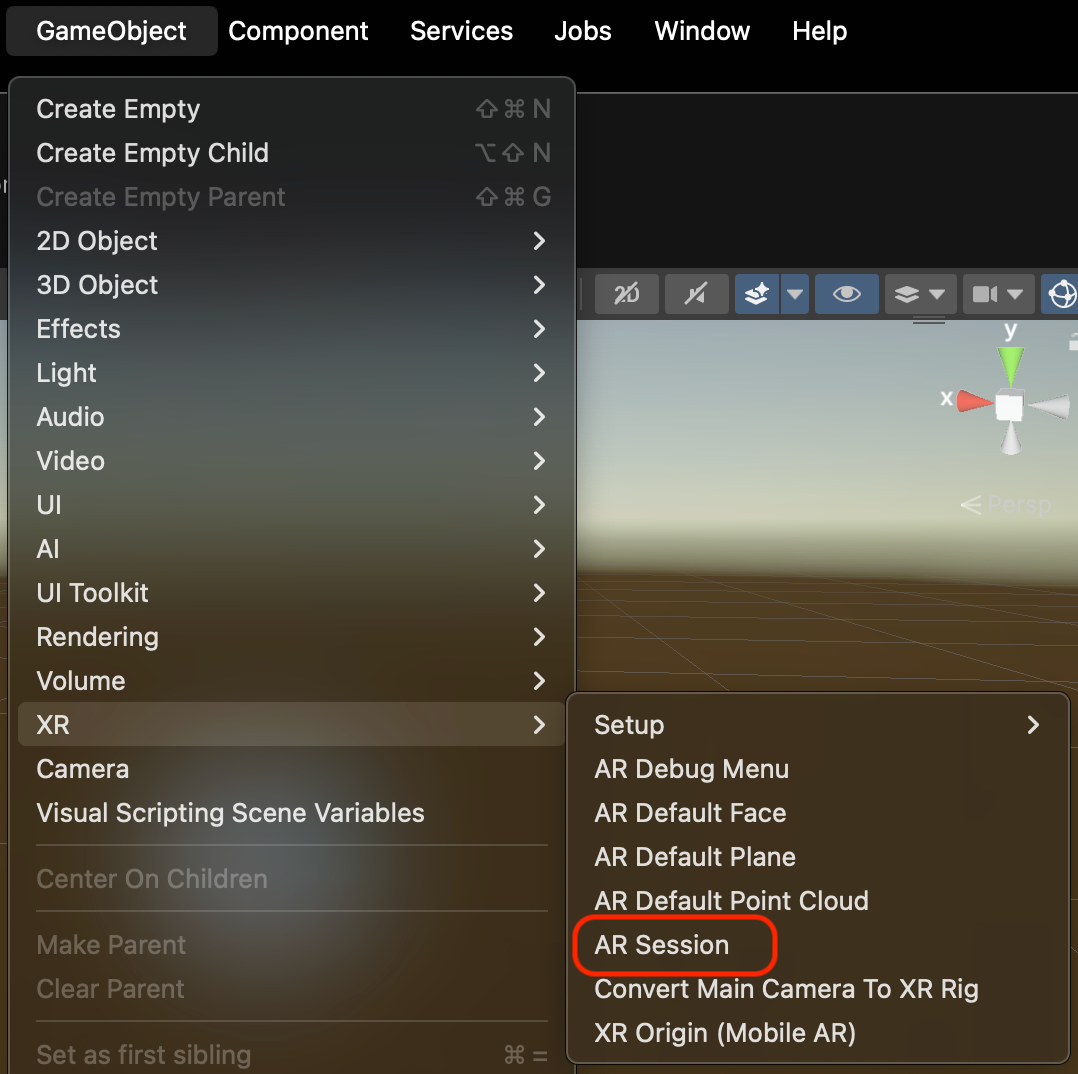Screen dimensions: 1078x1074
Task: Expand the UI submenu
Action: coord(292,505)
